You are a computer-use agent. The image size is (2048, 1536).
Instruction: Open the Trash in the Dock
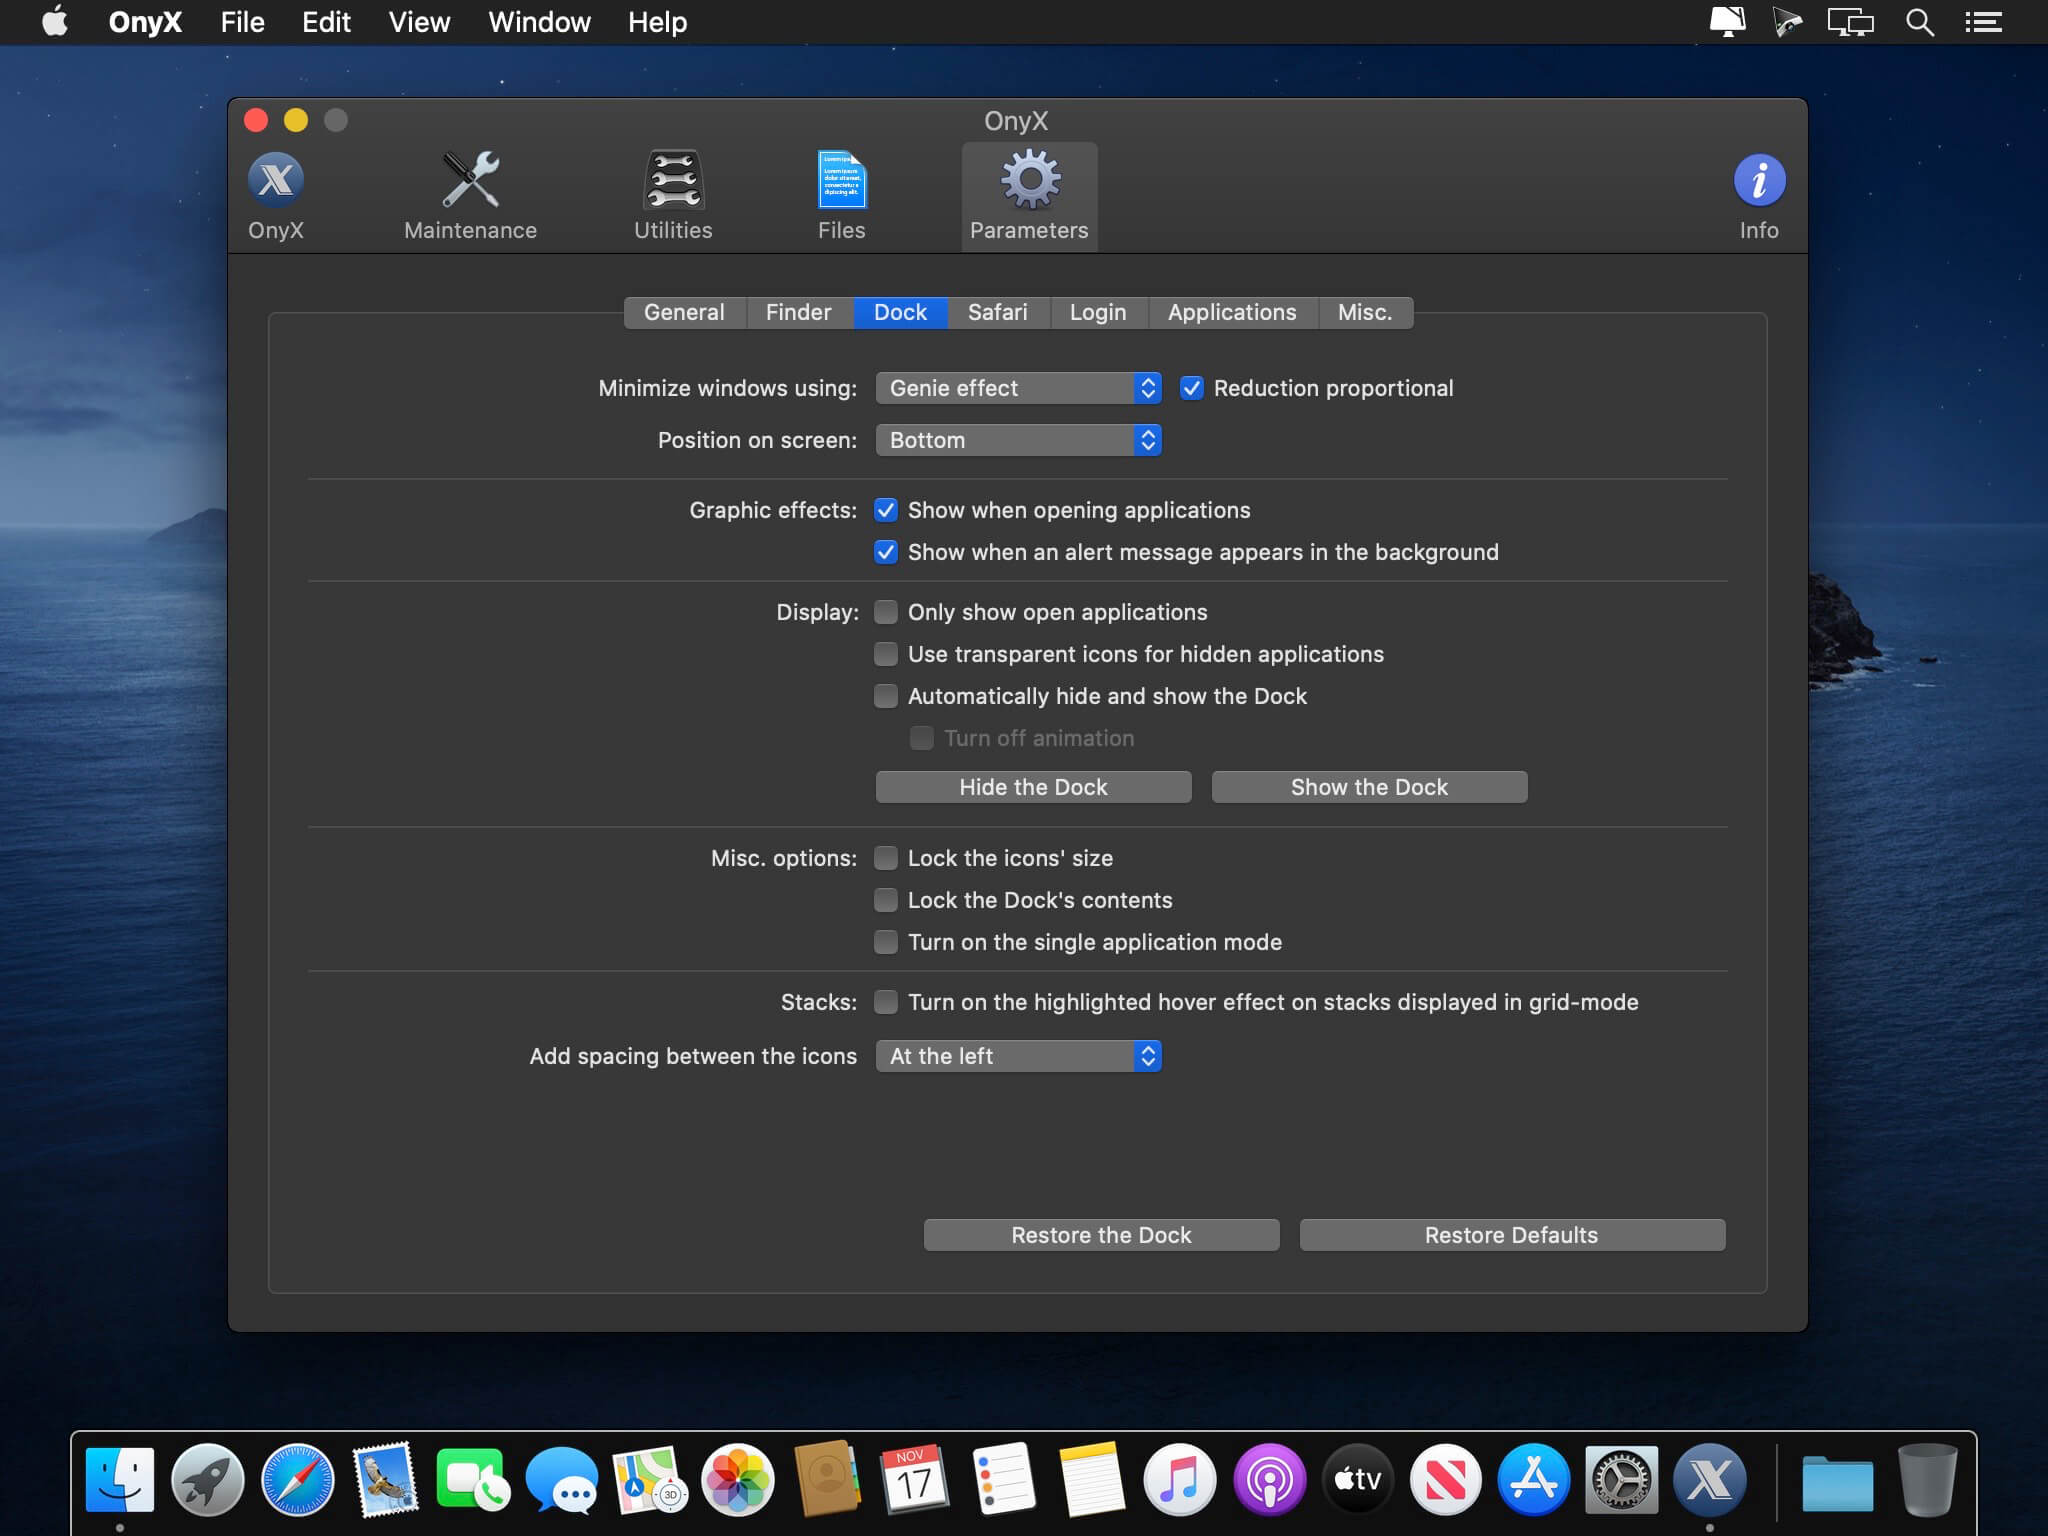(x=1927, y=1479)
